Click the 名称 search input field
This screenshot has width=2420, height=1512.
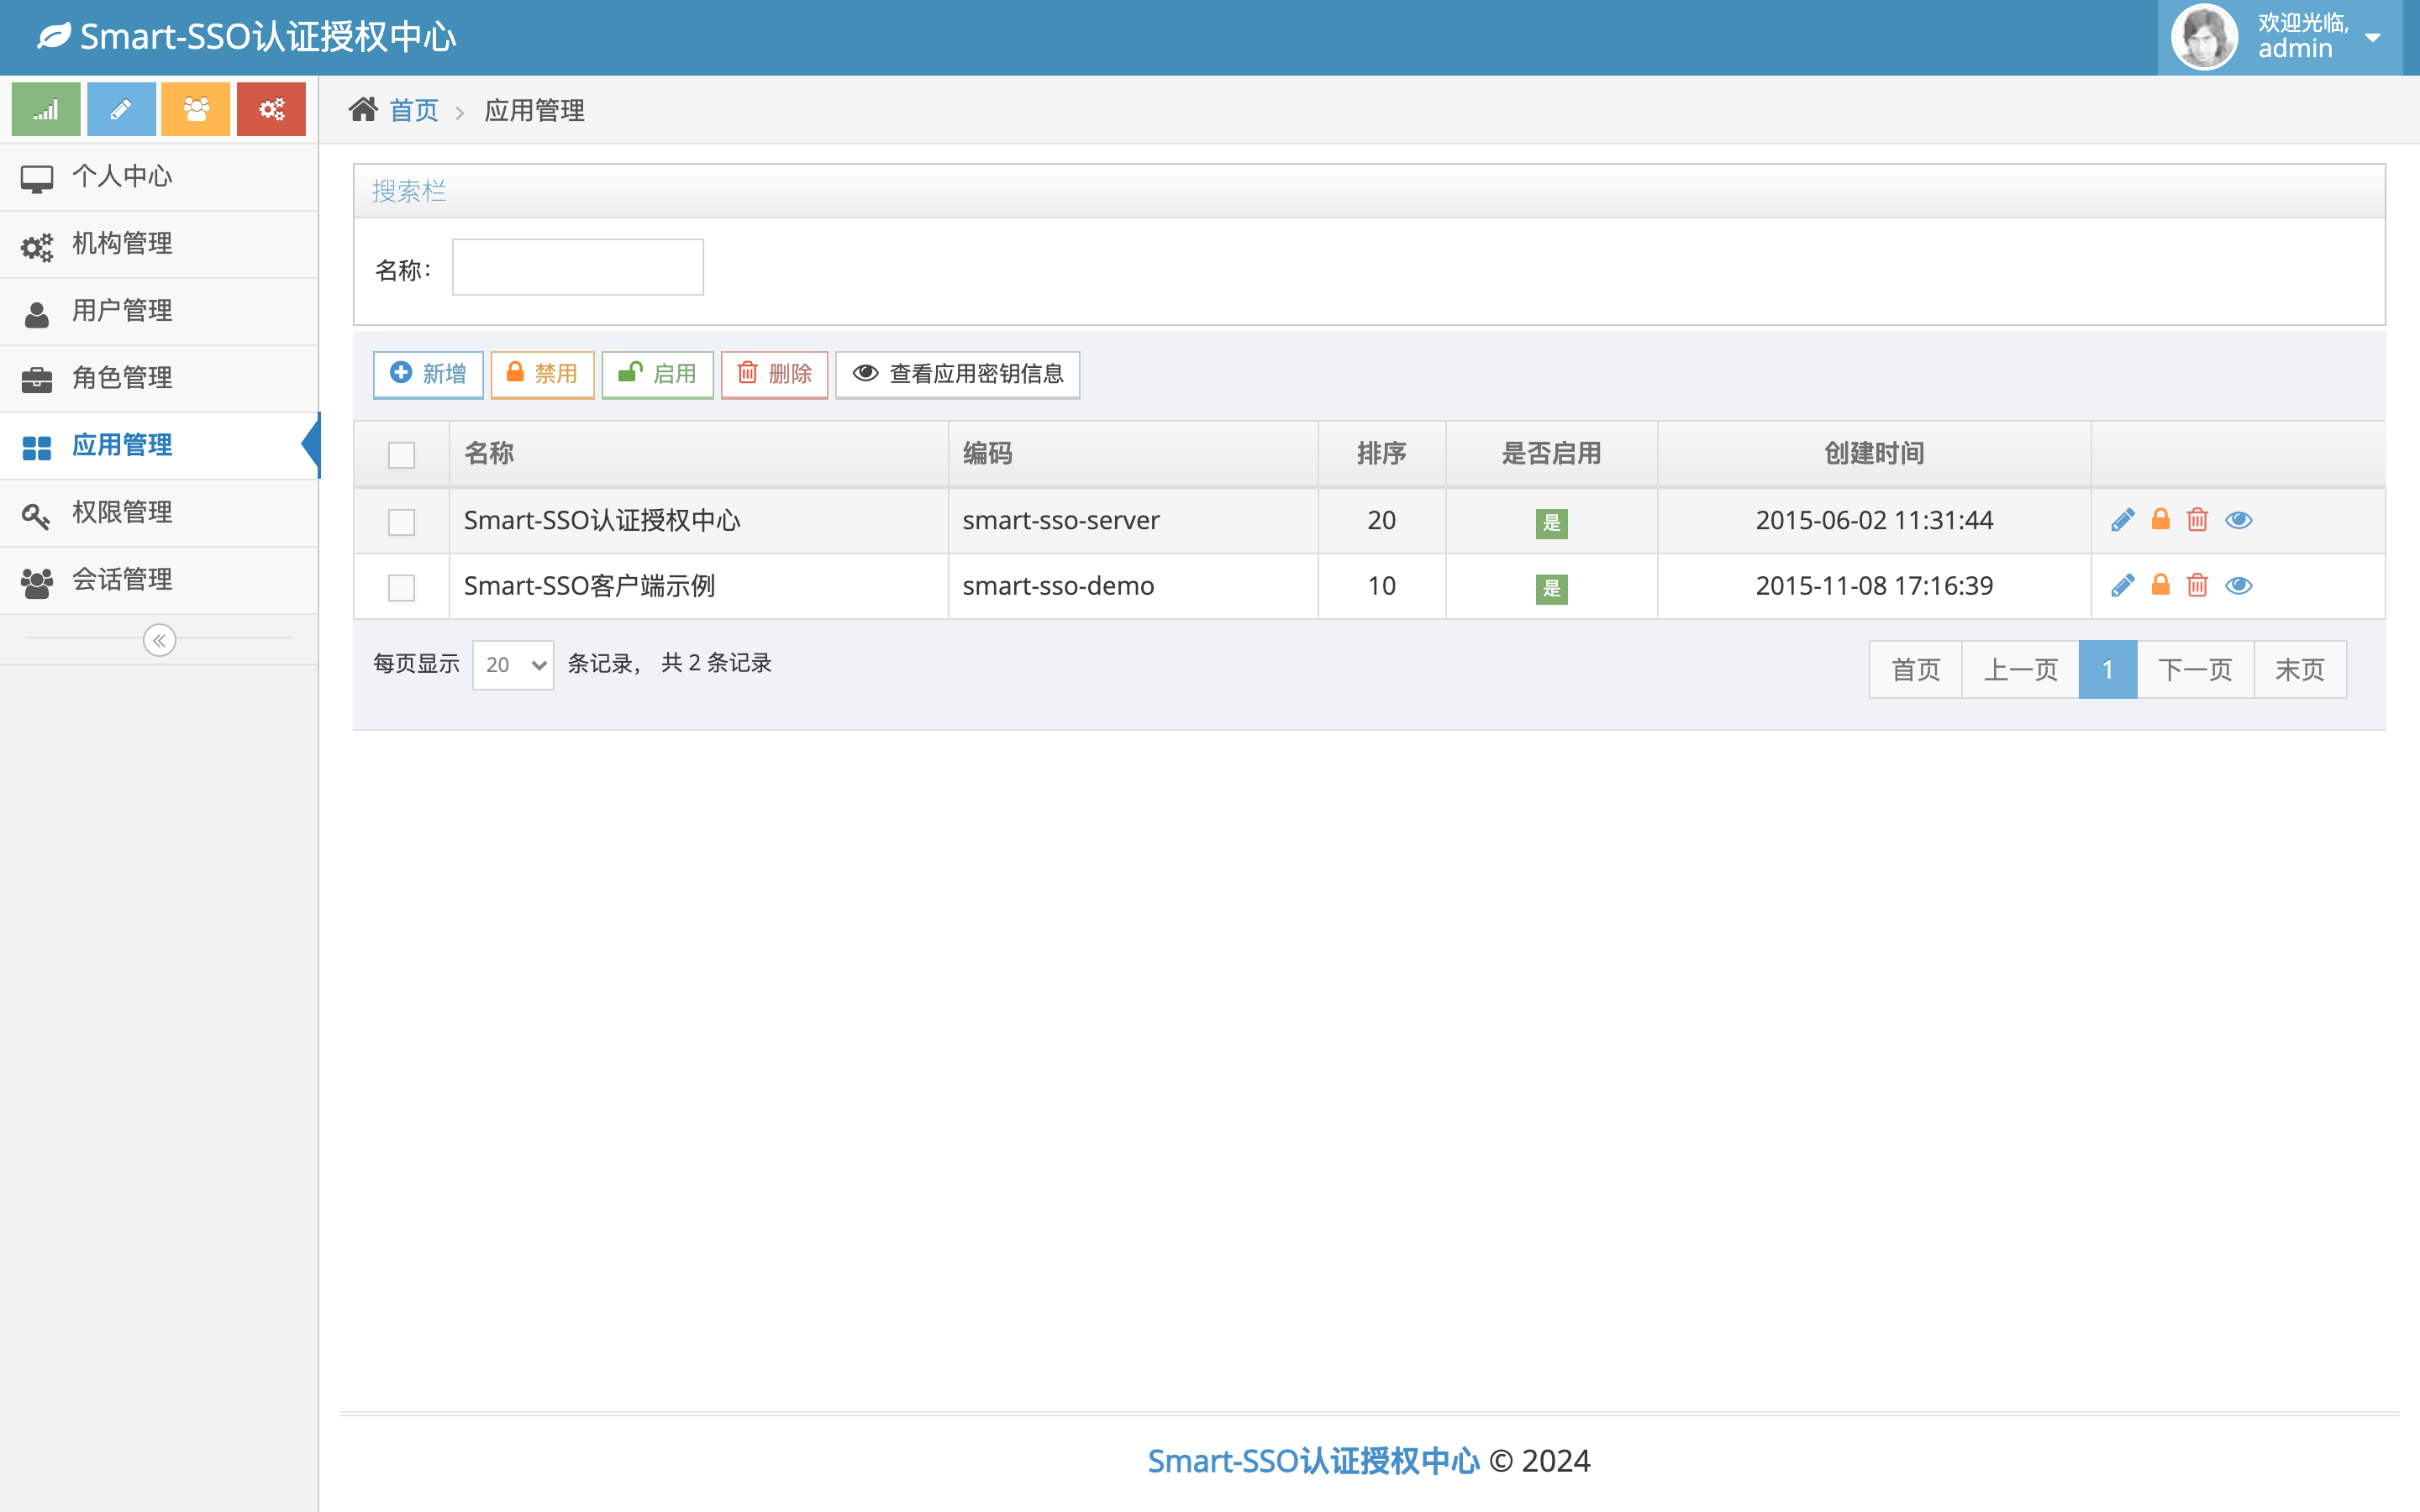577,267
